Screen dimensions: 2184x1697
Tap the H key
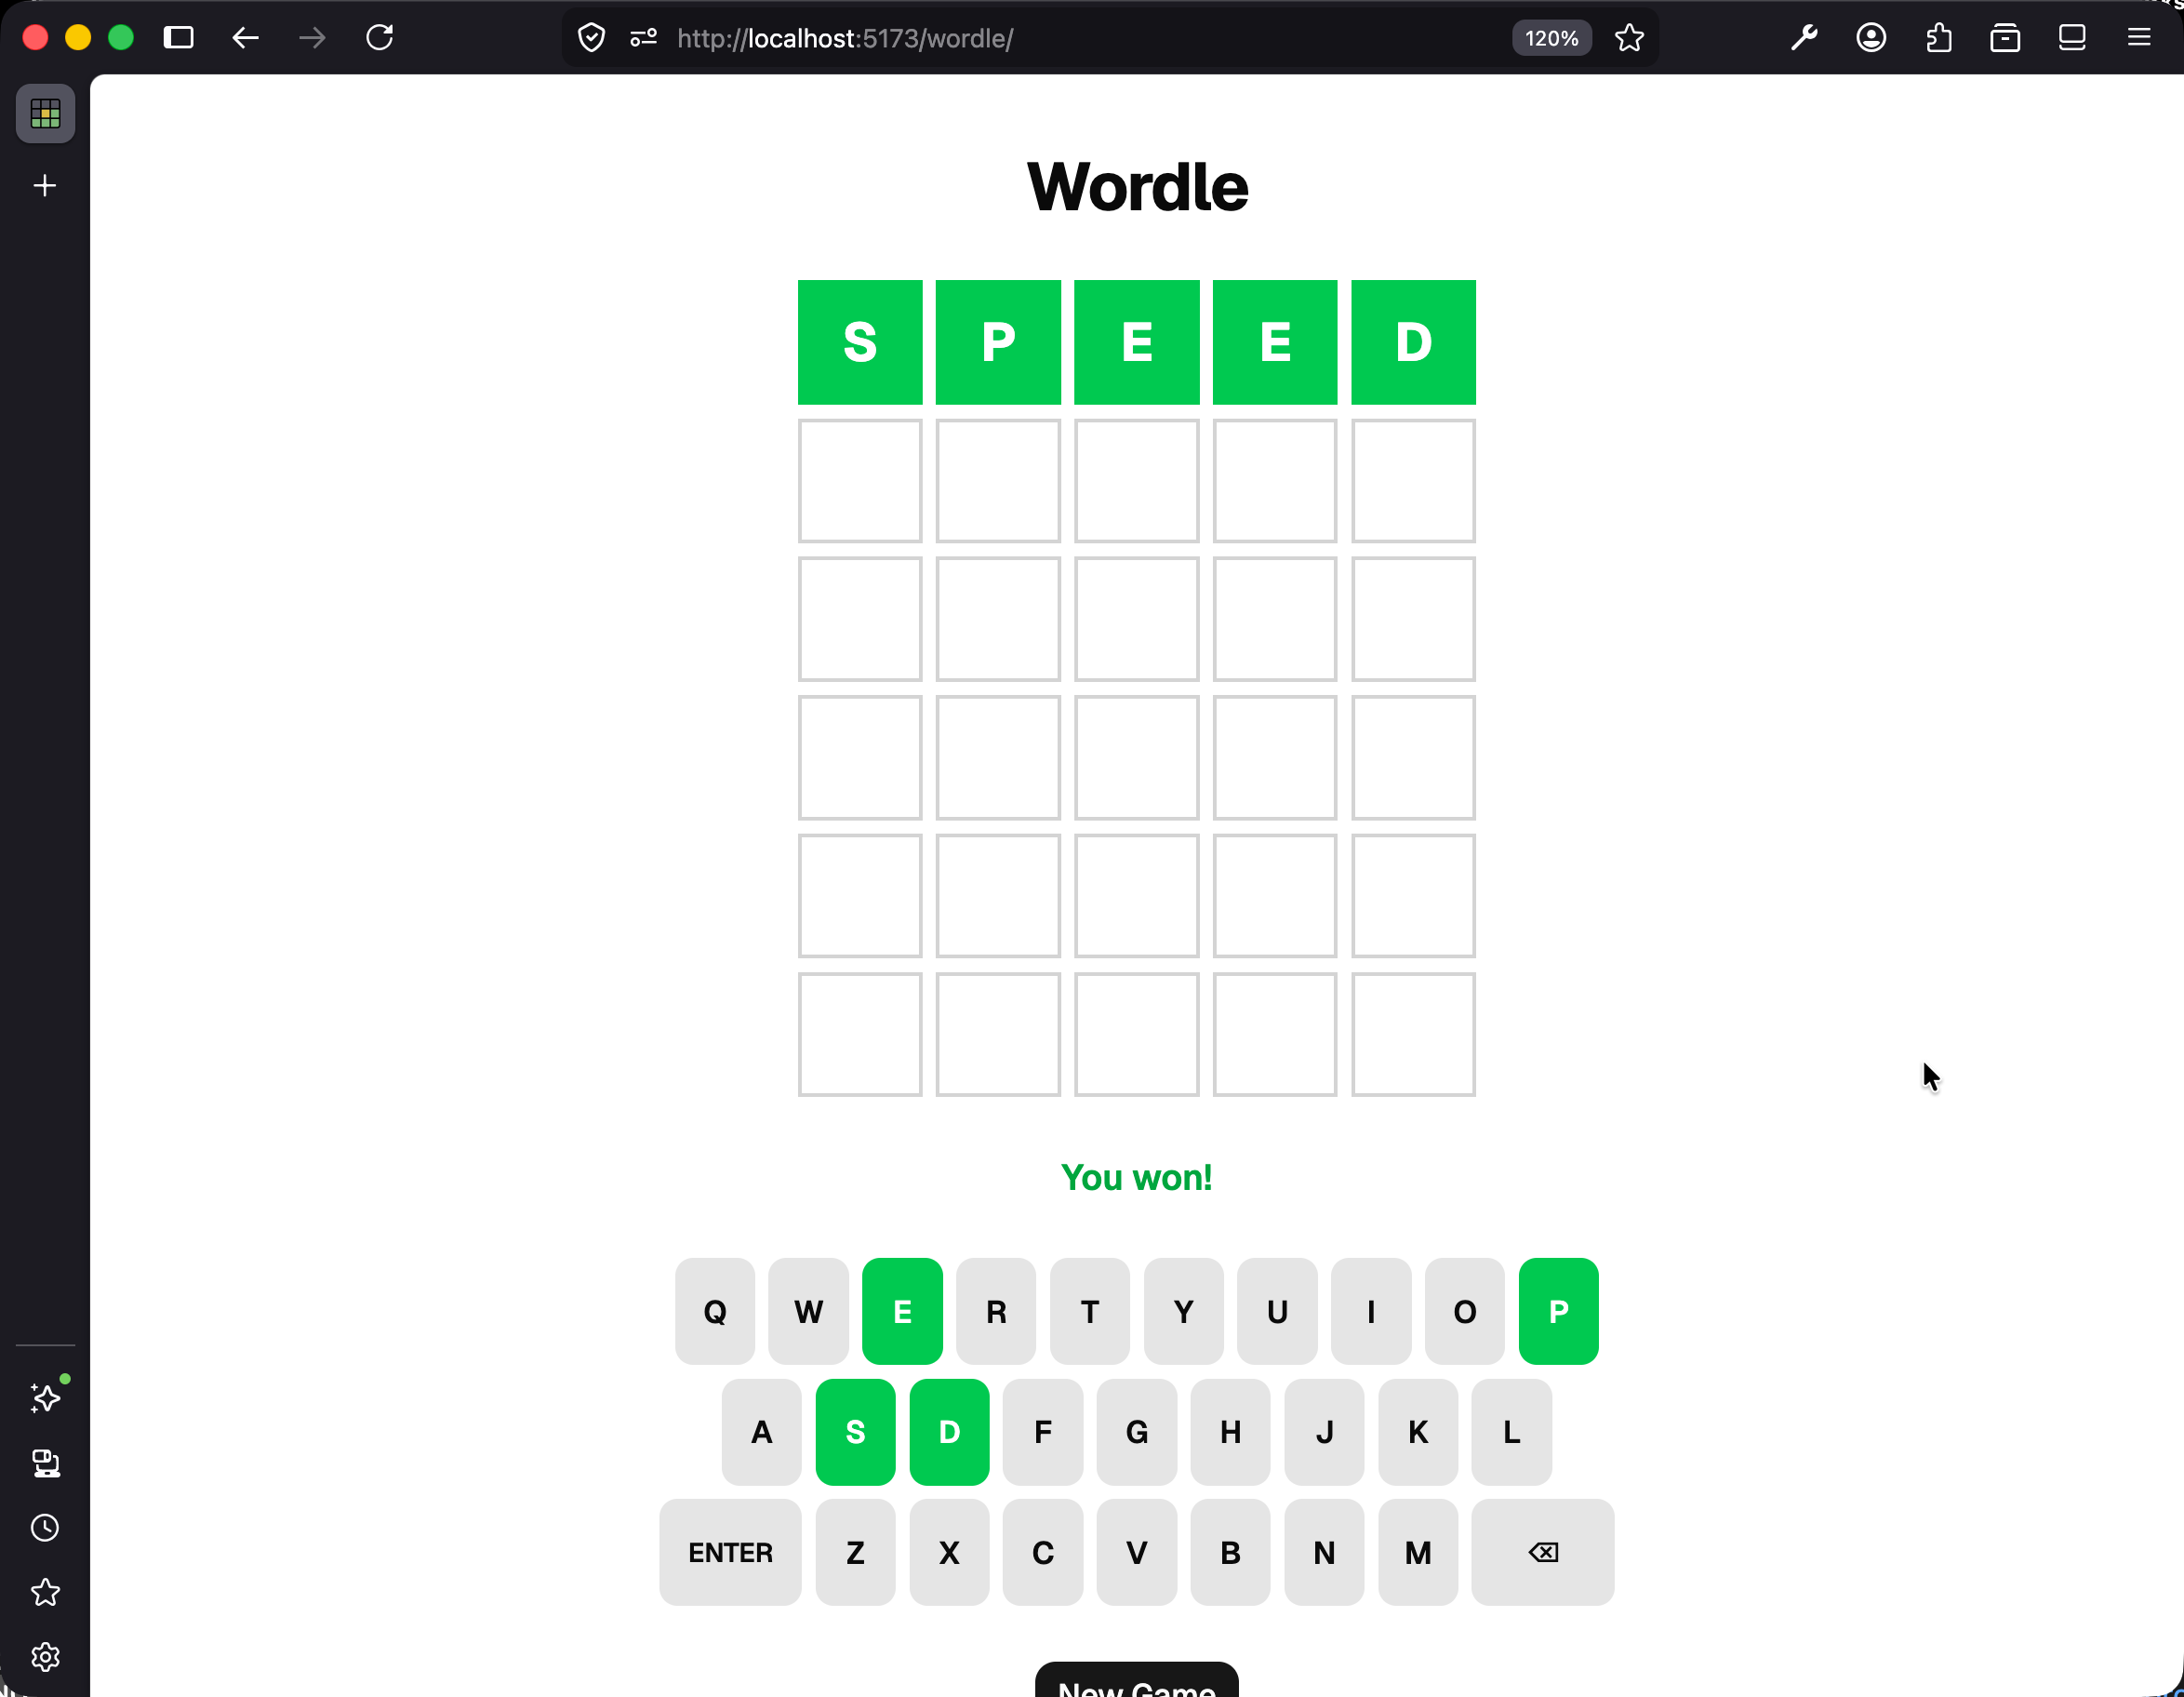pos(1231,1432)
